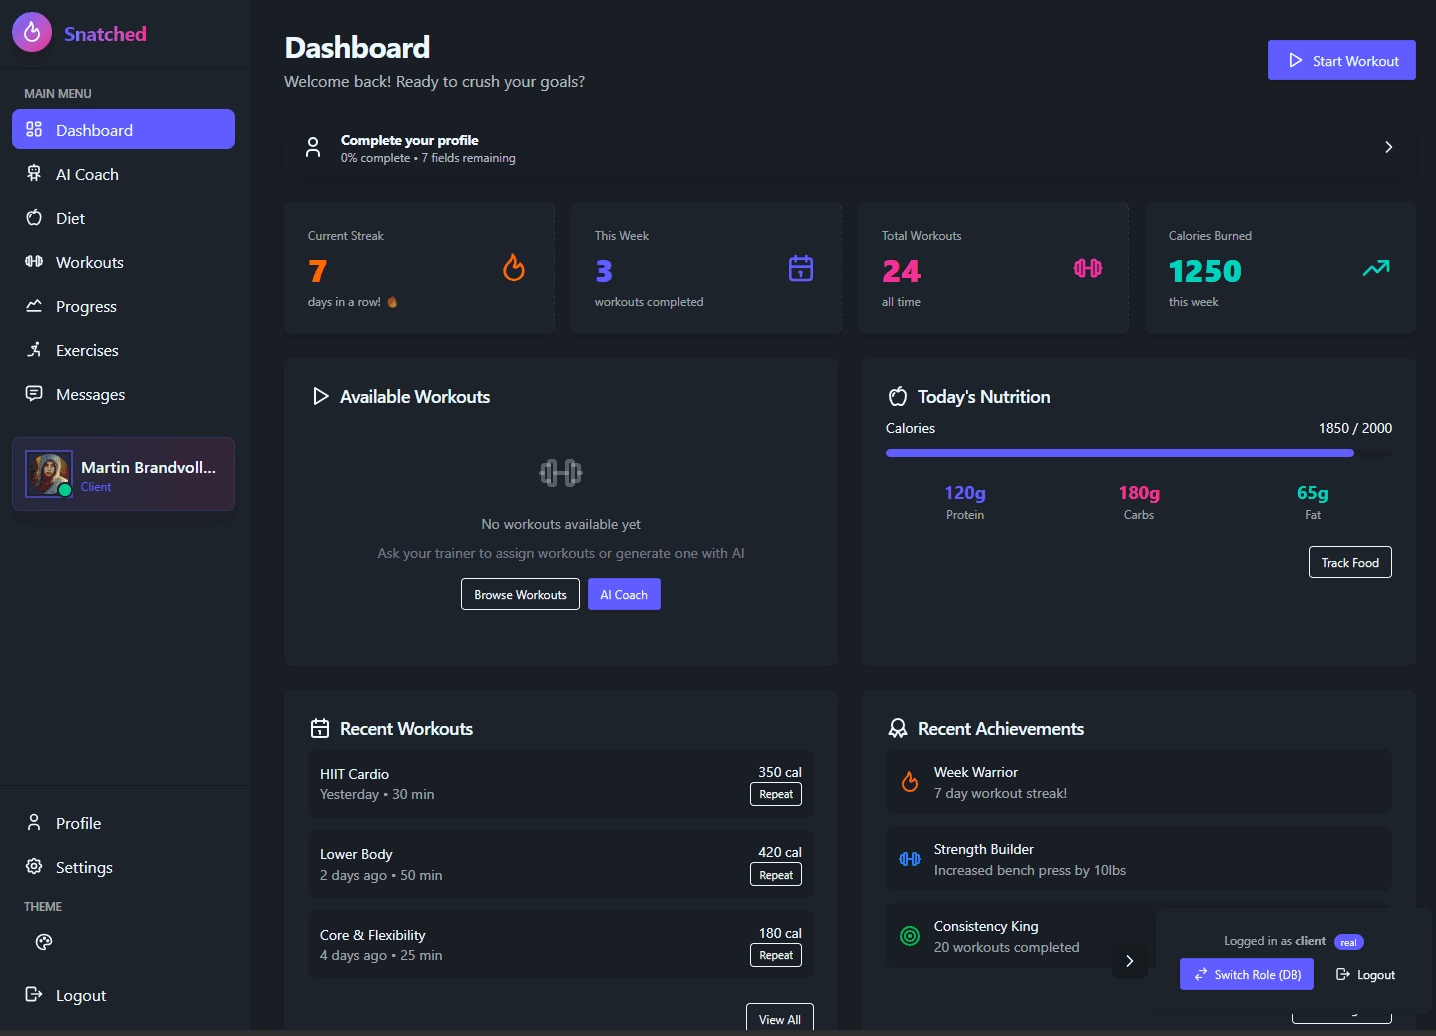Viewport: 1436px width, 1036px height.
Task: Click the Browse Workouts button
Action: 520,594
